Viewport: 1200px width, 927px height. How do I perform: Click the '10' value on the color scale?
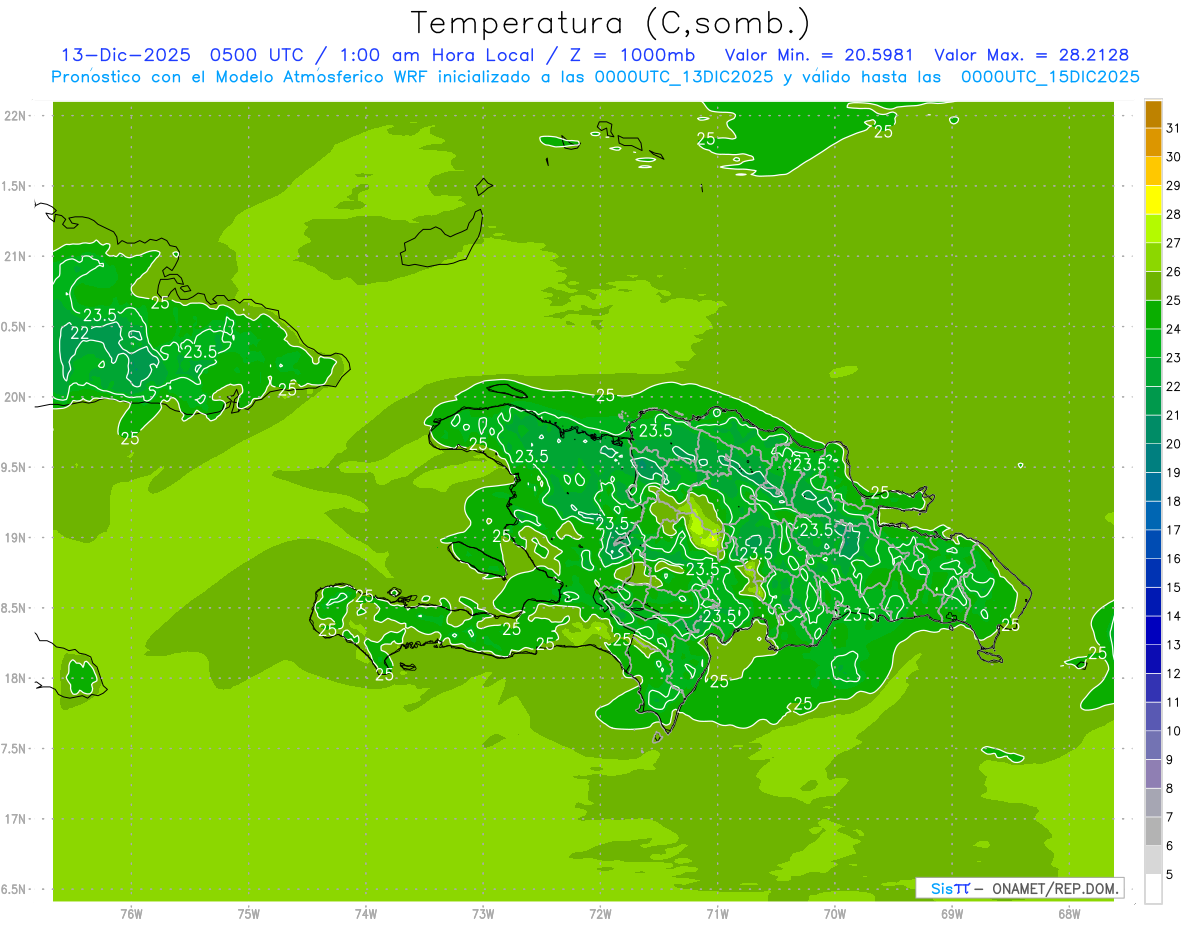click(x=1174, y=731)
